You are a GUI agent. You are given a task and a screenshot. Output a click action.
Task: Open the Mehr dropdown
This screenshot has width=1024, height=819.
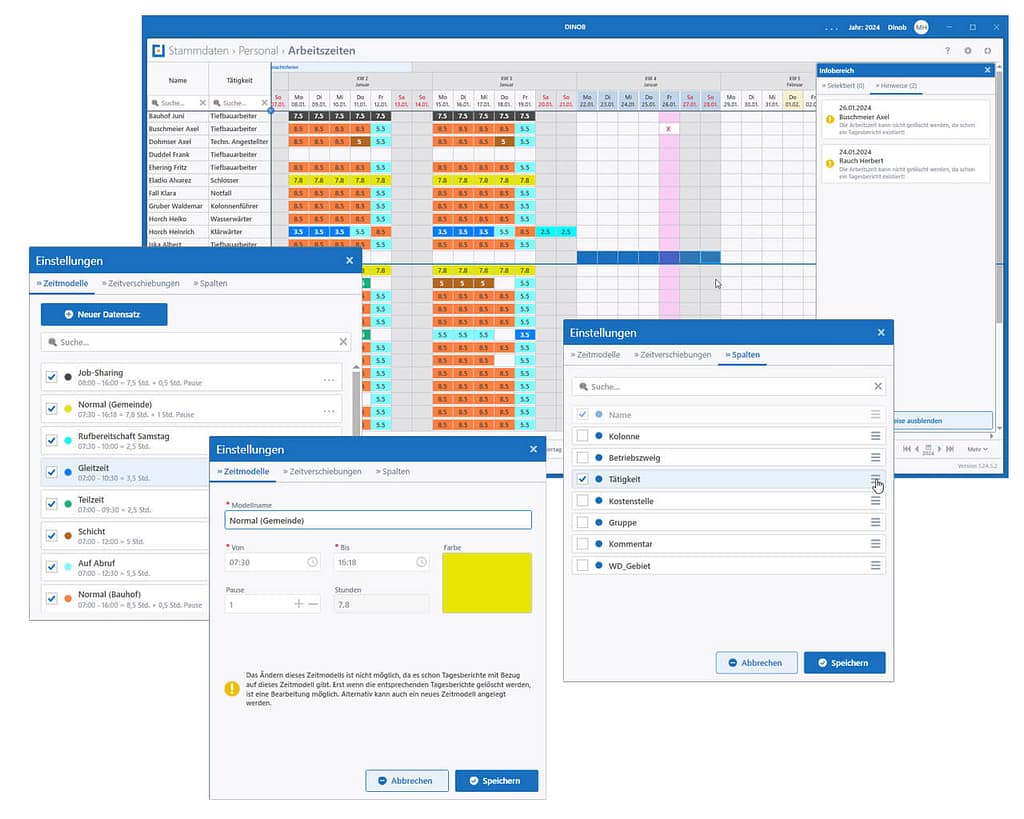pyautogui.click(x=976, y=449)
